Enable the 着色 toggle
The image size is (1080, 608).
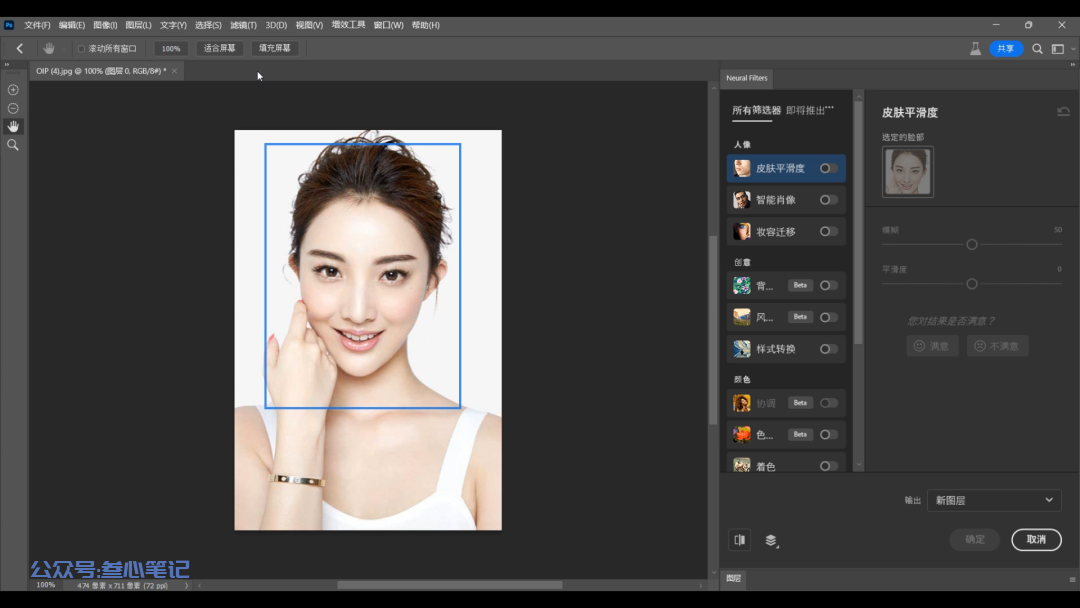click(829, 466)
